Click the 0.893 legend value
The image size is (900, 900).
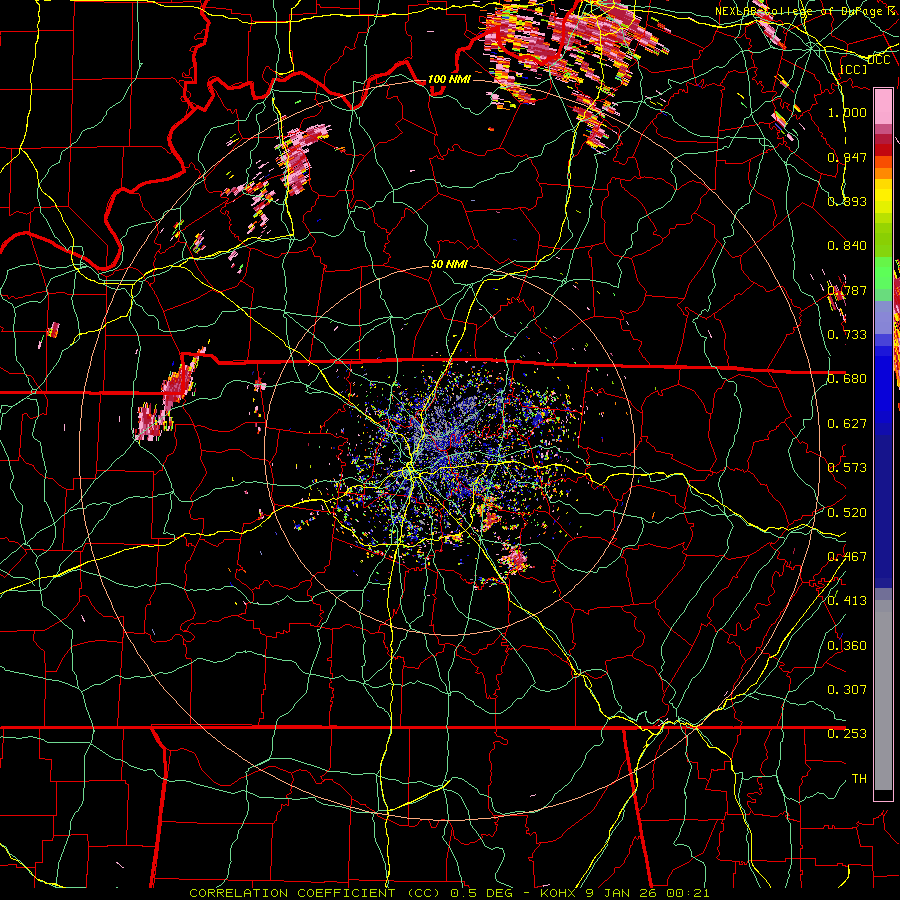pos(847,201)
